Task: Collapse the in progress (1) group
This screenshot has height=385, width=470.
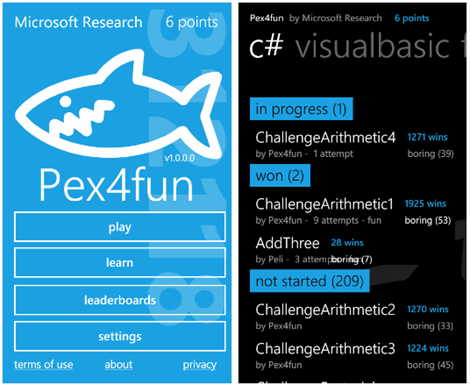Action: [301, 109]
